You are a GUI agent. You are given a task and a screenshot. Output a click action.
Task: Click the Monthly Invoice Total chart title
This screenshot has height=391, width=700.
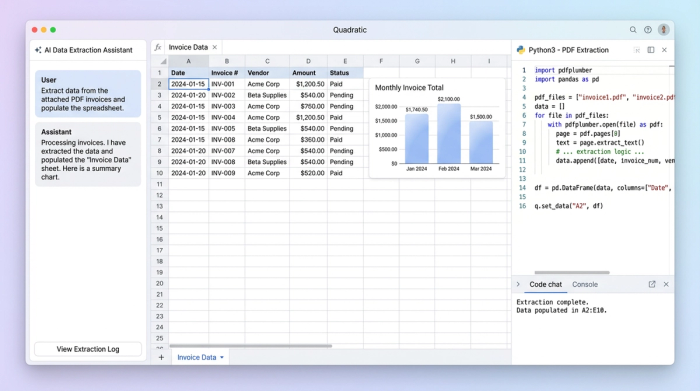[x=409, y=87]
